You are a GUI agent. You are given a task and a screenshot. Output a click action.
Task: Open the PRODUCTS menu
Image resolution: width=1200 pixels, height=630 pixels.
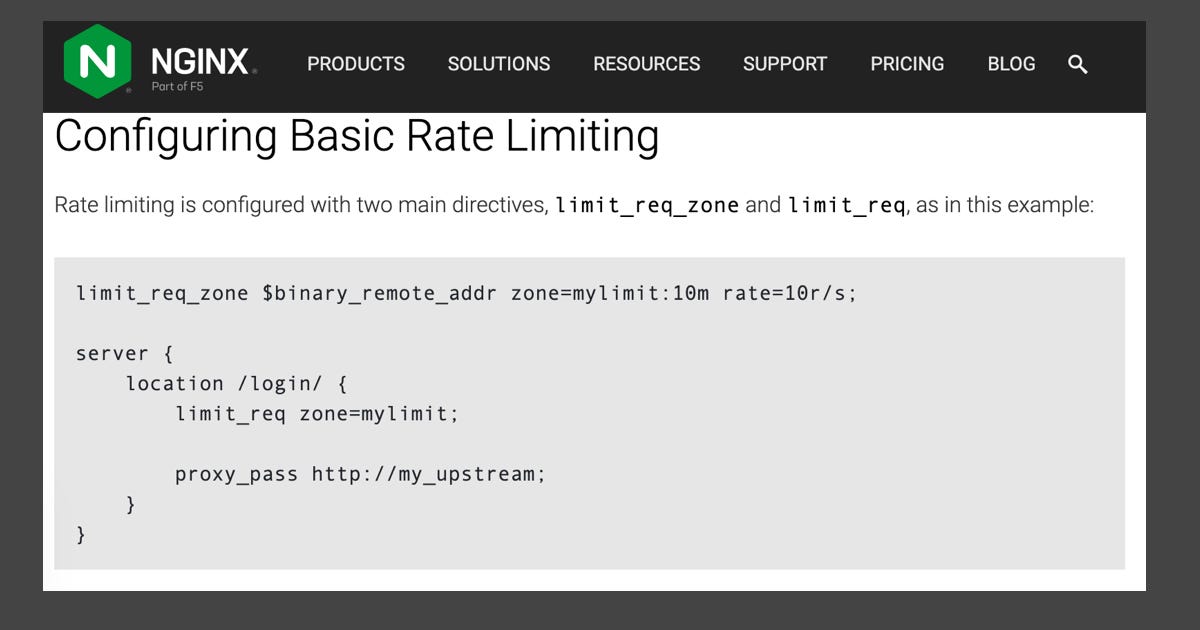pyautogui.click(x=356, y=64)
